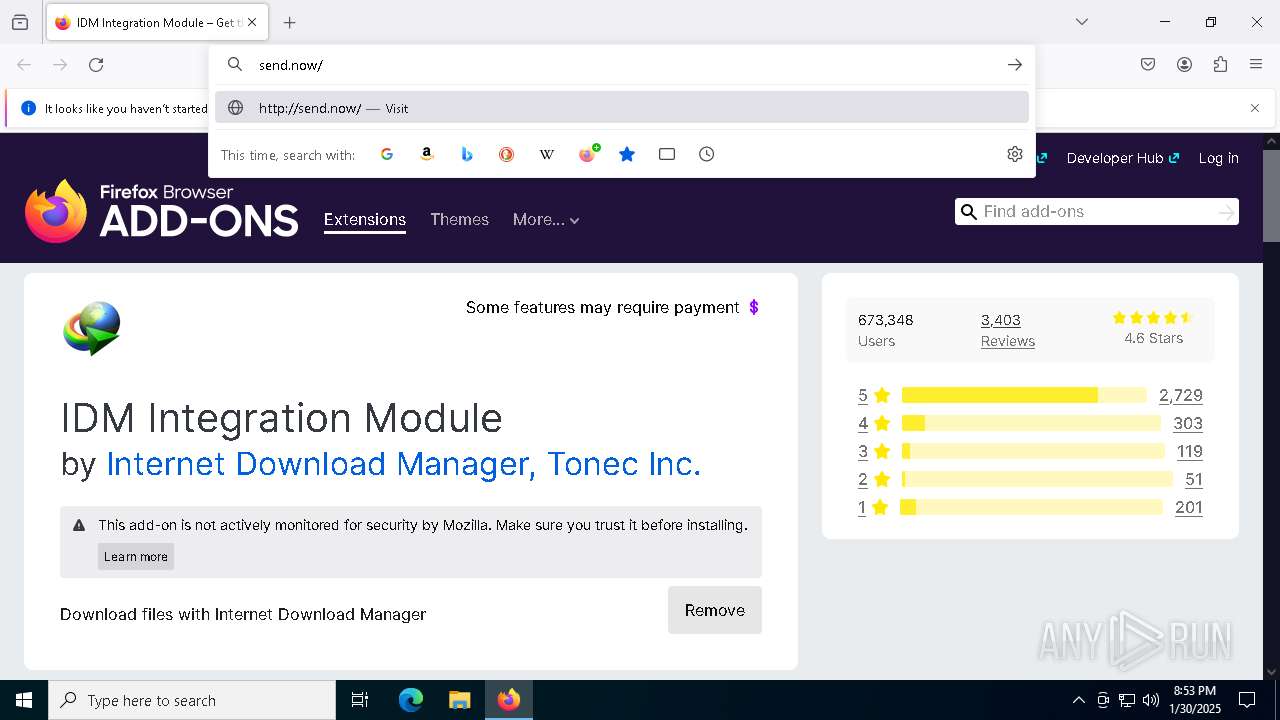1280x720 pixels.
Task: Select the http://send.now/ Visit suggestion
Action: pyautogui.click(x=622, y=108)
